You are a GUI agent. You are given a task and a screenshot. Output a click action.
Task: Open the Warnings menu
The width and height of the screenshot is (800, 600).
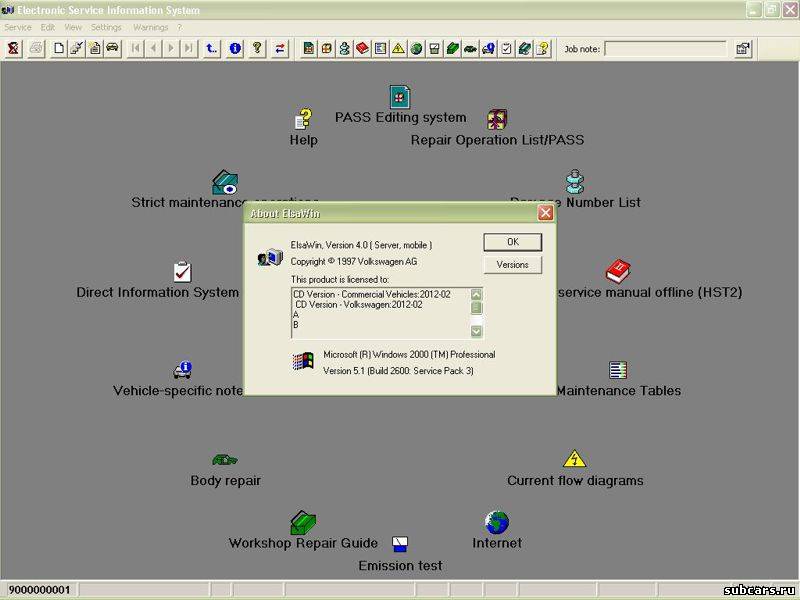tap(151, 27)
